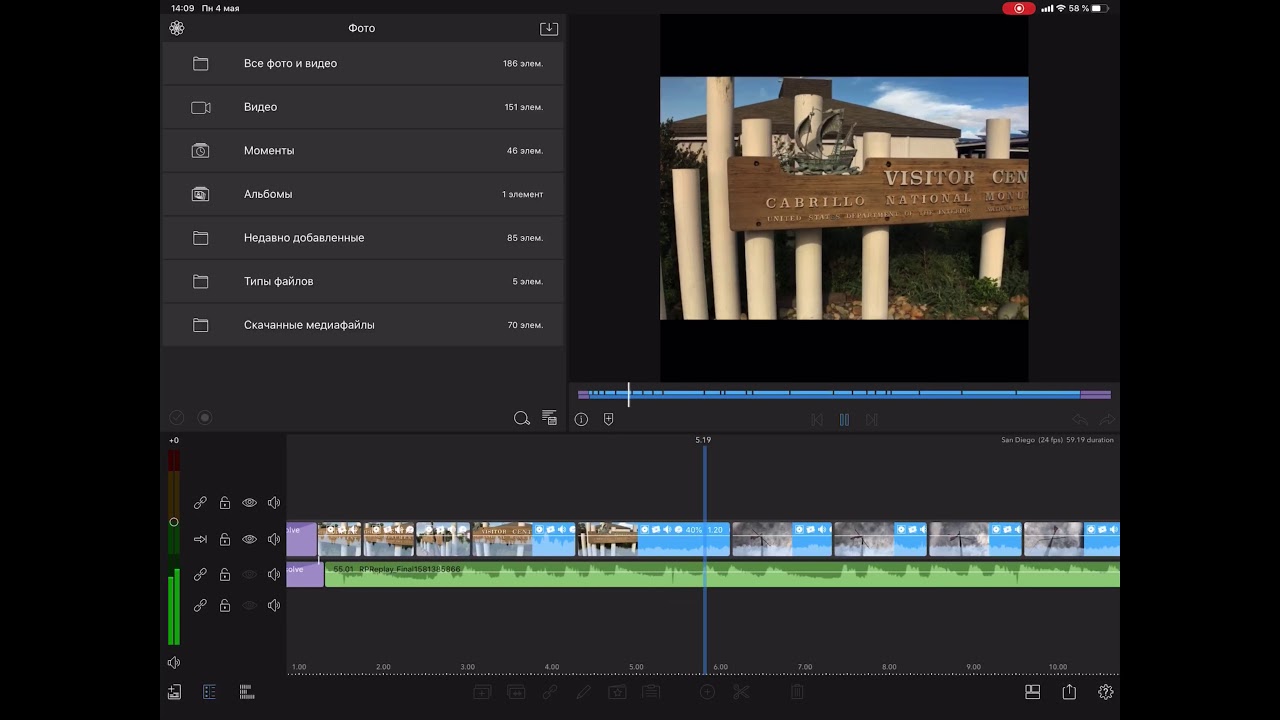Open the Альбомы category
Viewport: 1280px width, 720px height.
(363, 194)
